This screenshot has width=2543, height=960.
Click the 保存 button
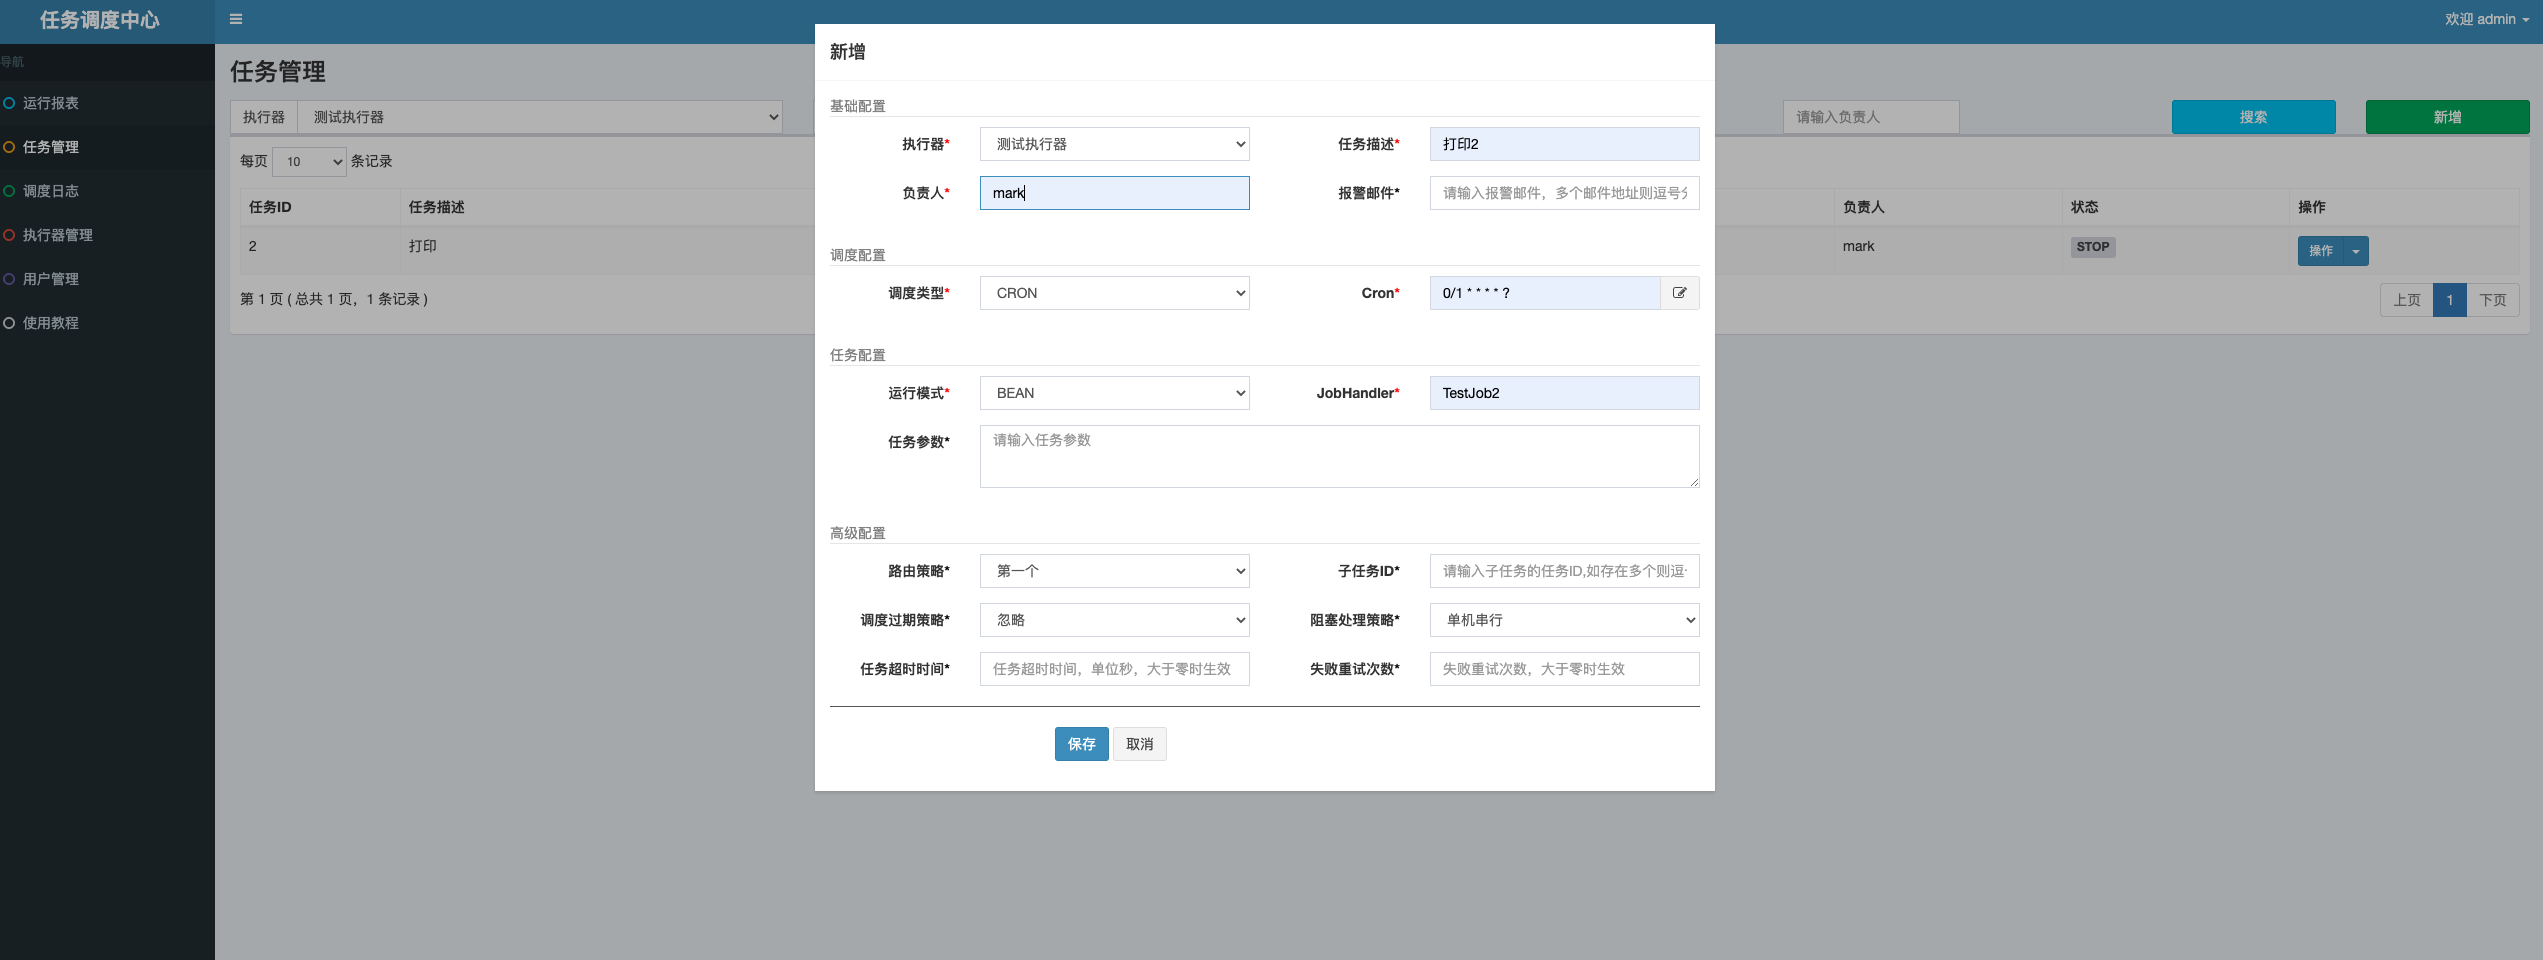[x=1081, y=744]
